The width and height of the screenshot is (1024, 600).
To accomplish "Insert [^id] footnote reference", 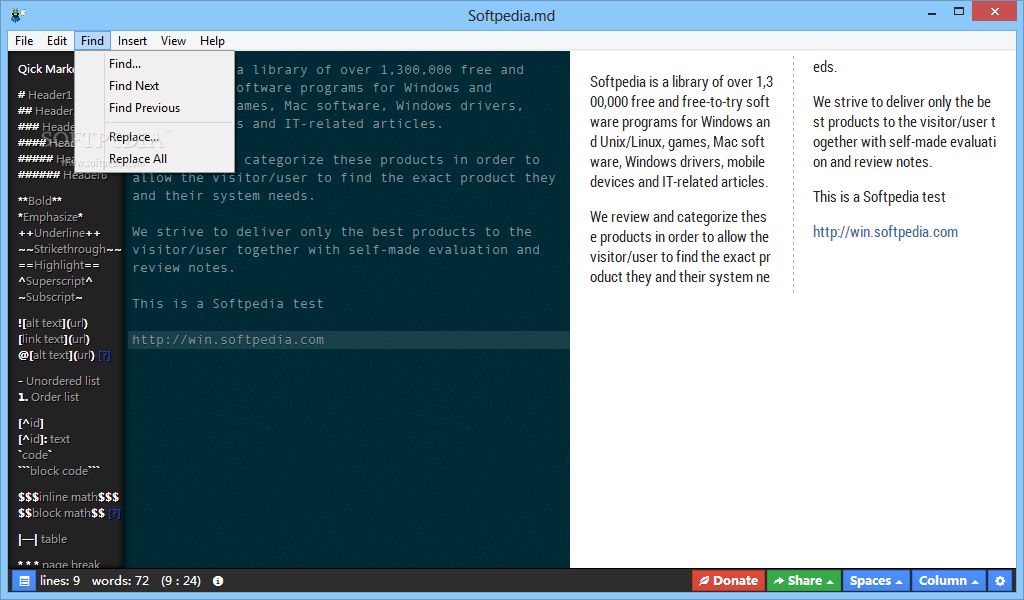I will [31, 423].
